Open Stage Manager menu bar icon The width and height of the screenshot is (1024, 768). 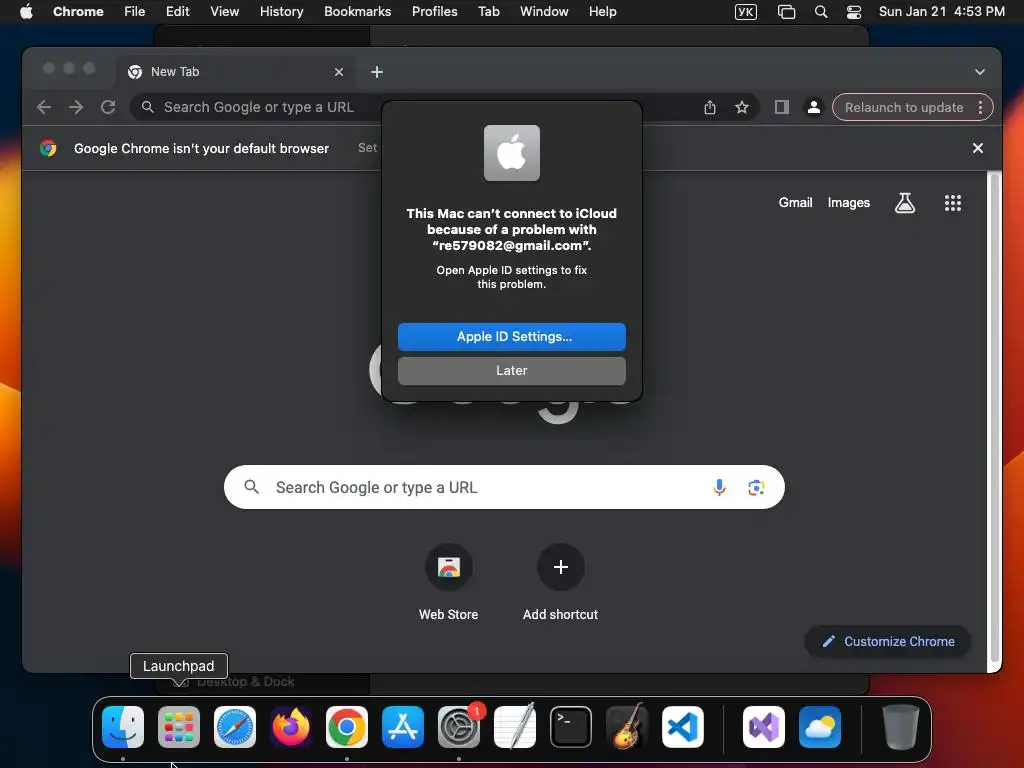[x=786, y=12]
